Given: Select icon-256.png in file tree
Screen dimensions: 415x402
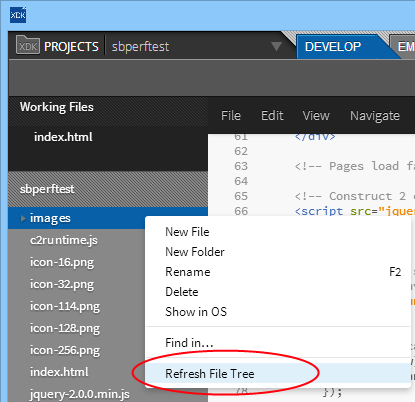Looking at the screenshot, I should click(x=65, y=350).
